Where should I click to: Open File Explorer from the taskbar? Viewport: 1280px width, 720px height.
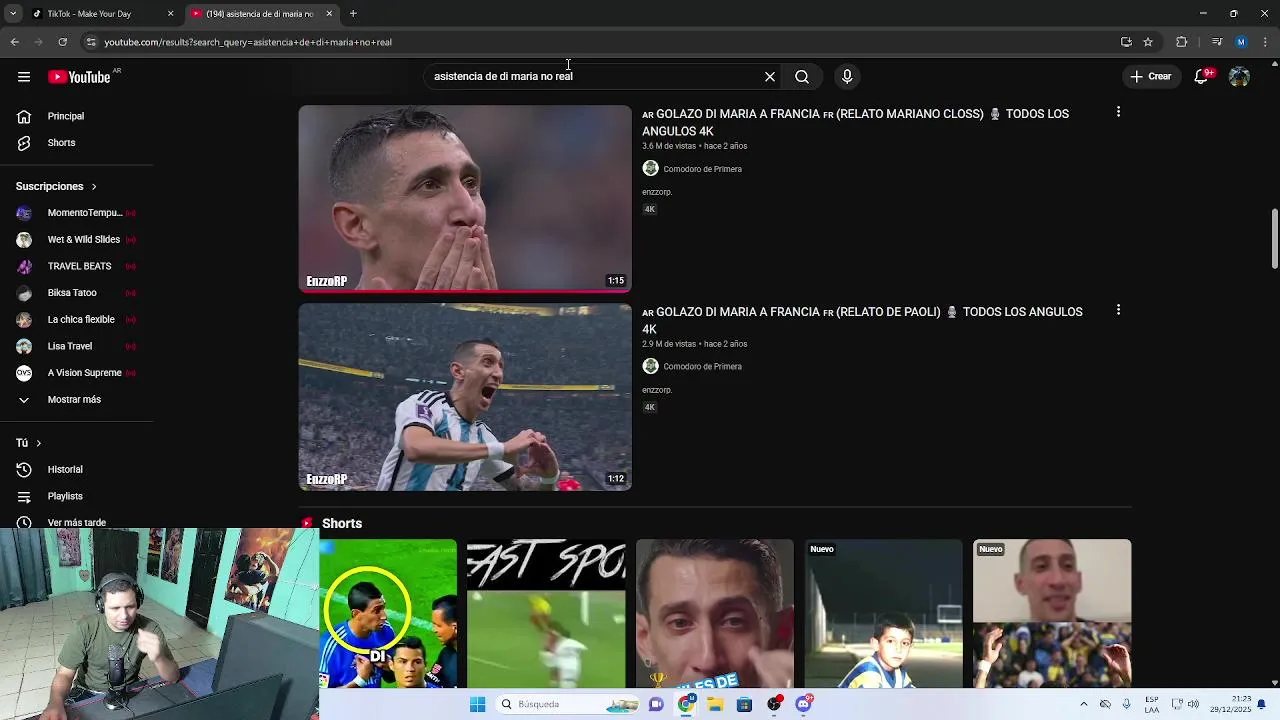[x=715, y=704]
